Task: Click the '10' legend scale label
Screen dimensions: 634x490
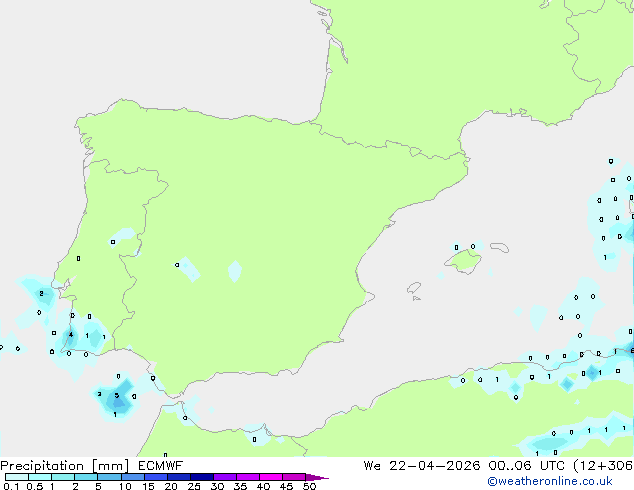Action: pos(125,486)
